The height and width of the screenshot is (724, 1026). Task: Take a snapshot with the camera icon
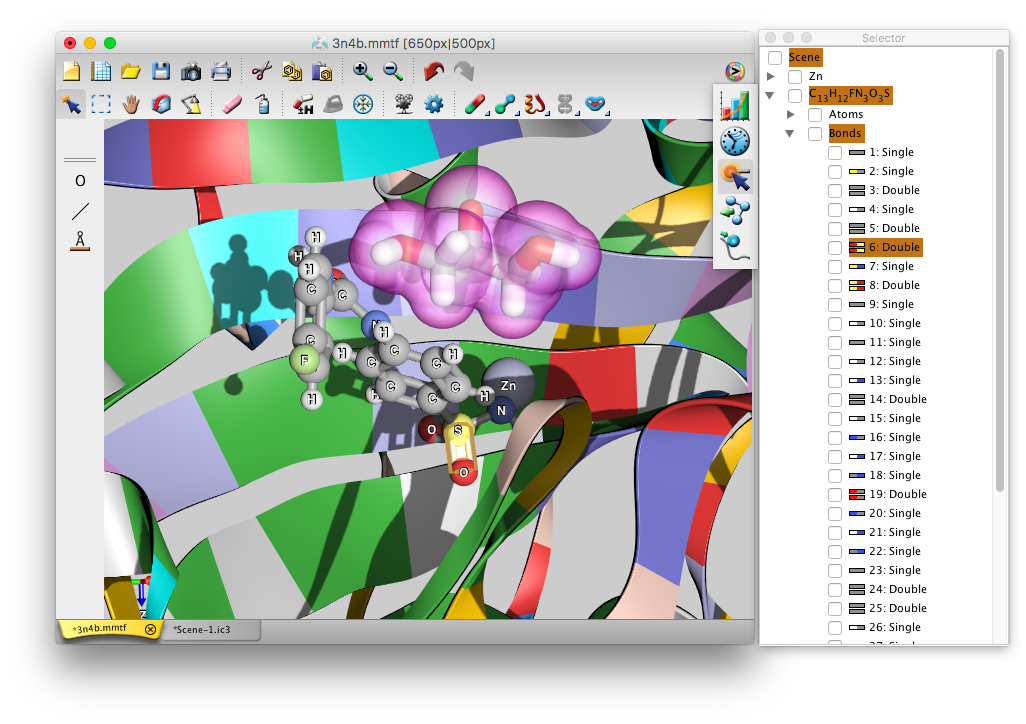(x=191, y=71)
